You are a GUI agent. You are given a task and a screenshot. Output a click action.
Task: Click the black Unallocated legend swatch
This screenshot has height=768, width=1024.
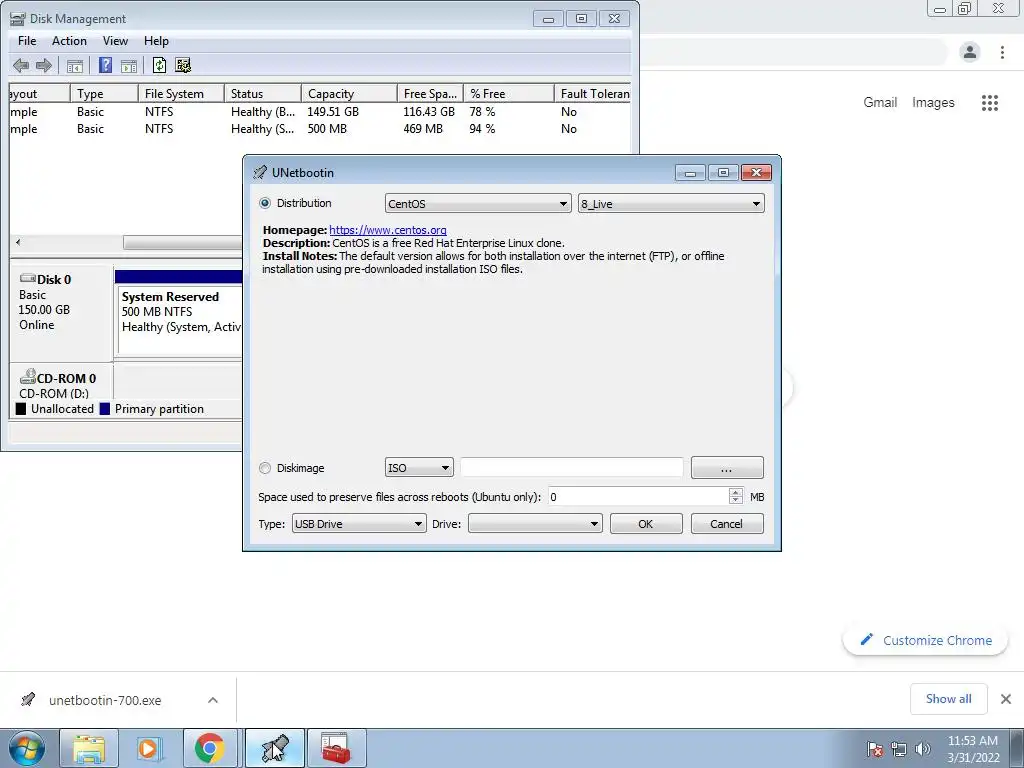[x=21, y=409]
